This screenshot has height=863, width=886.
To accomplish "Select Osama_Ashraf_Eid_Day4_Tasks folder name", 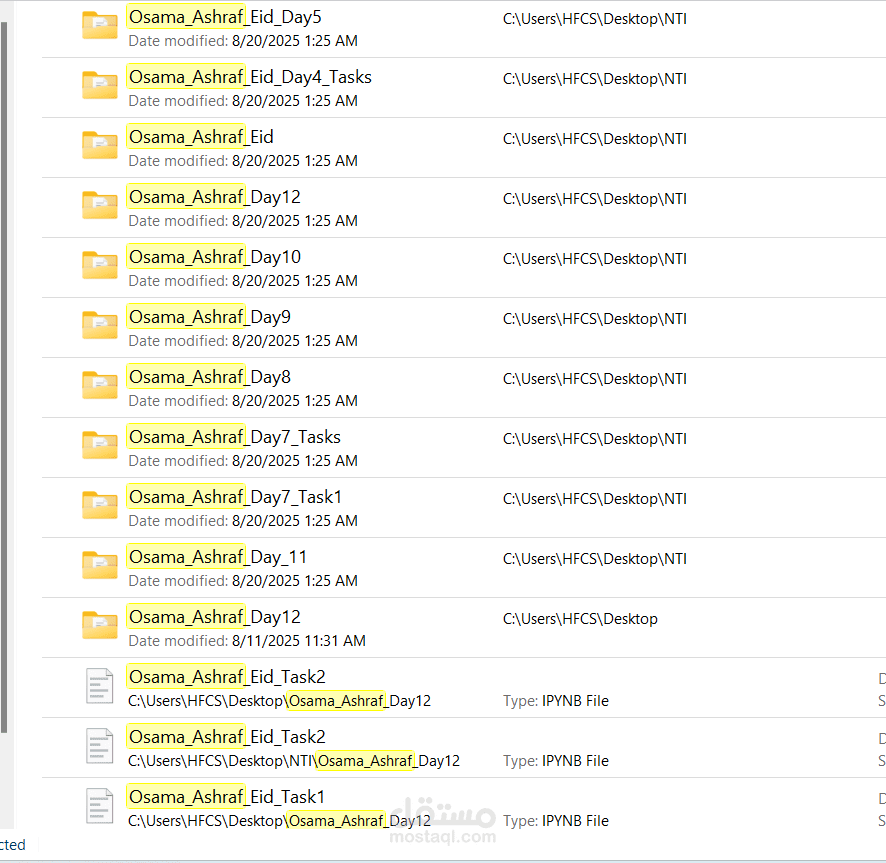I will click(x=250, y=77).
